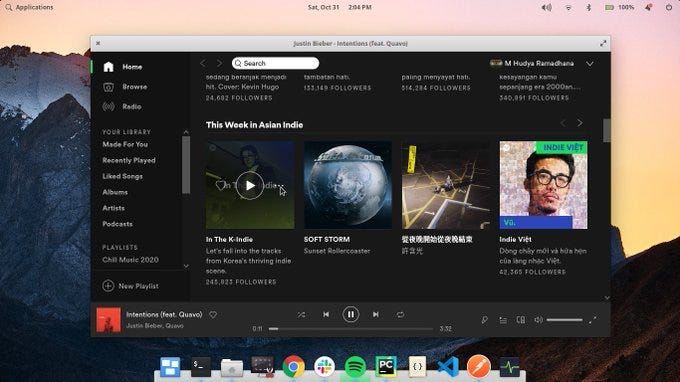Play the In The K-Indie playlist
The width and height of the screenshot is (680, 382).
[x=250, y=186]
